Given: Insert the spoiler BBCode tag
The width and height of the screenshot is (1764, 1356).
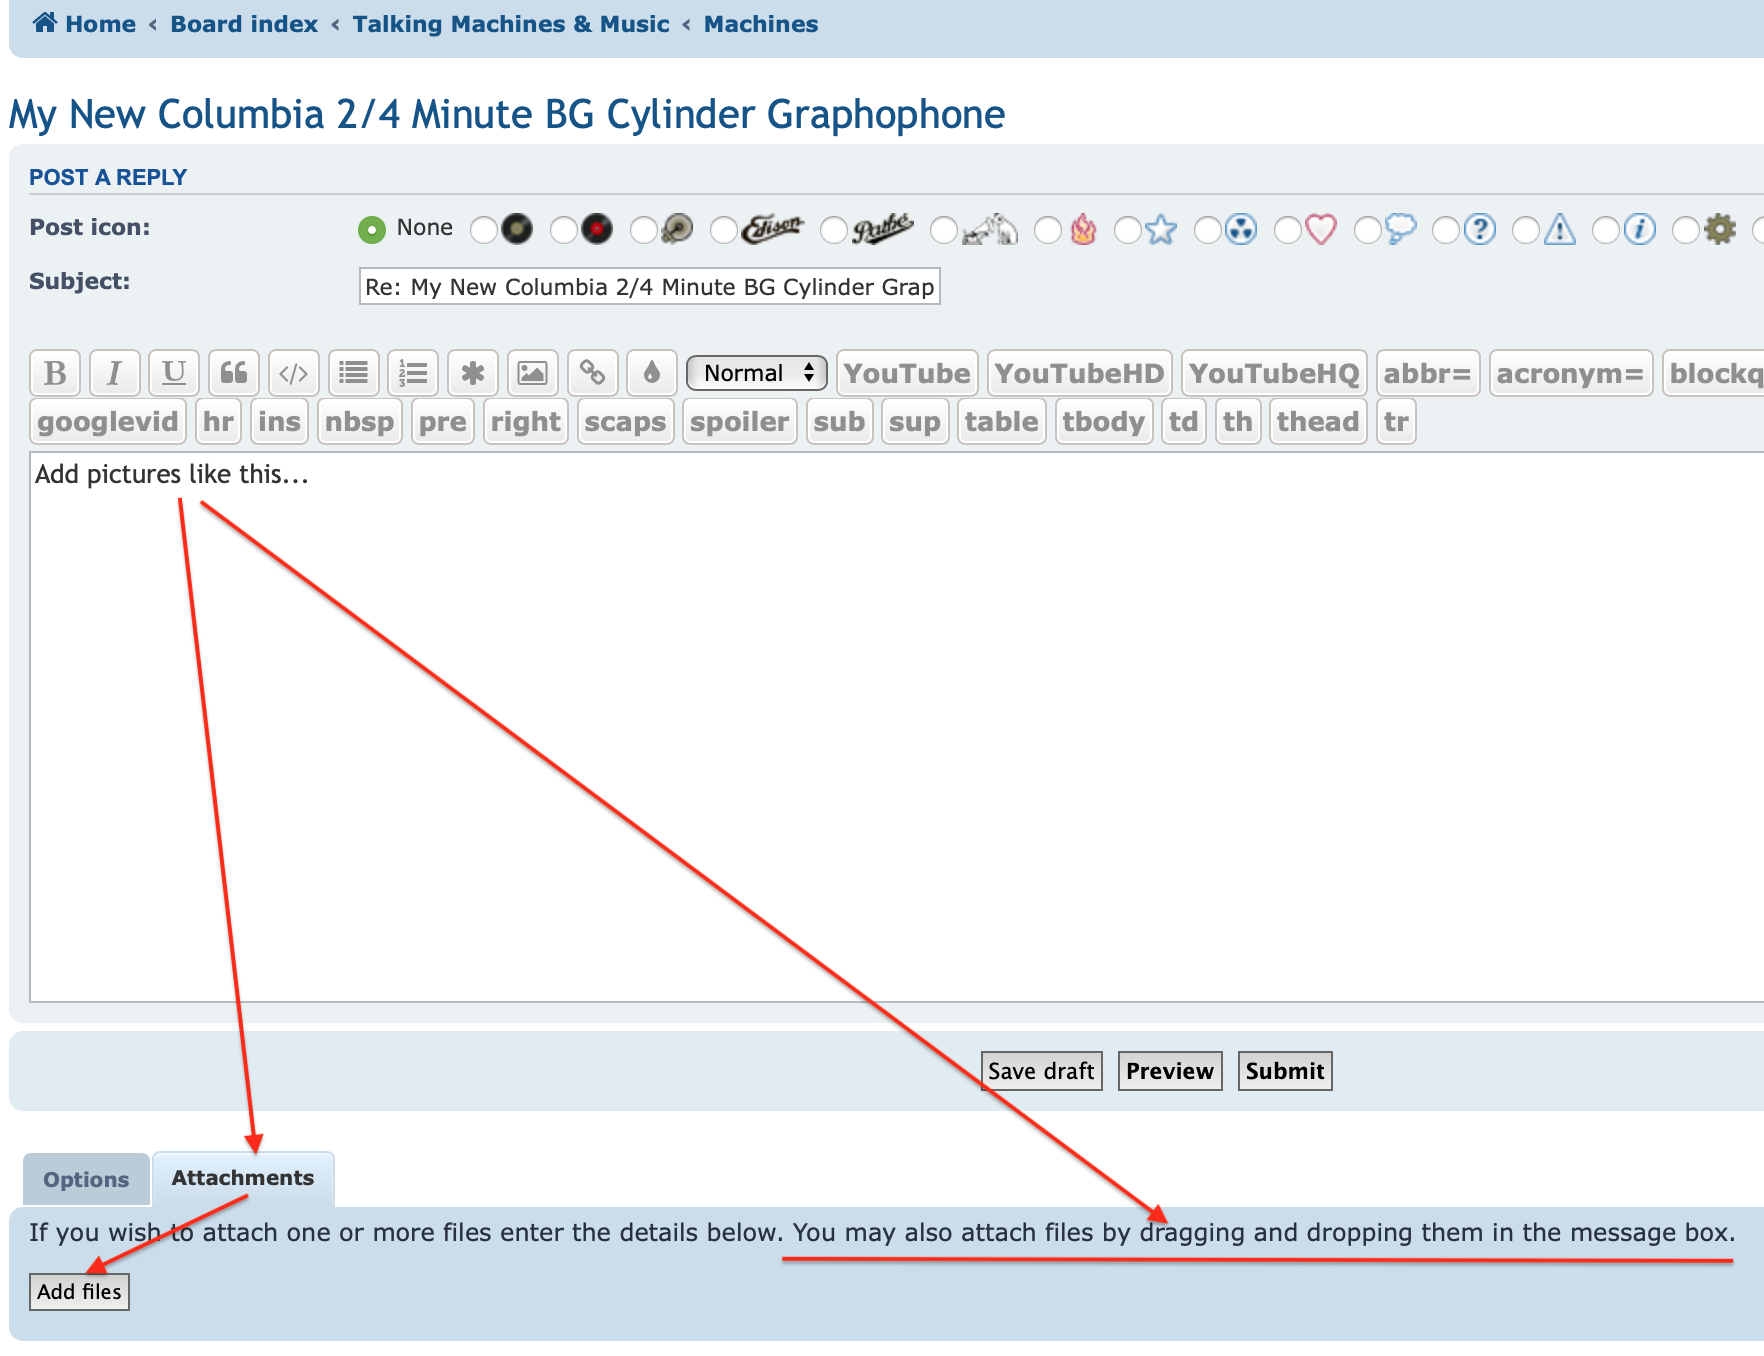Looking at the screenshot, I should click(x=739, y=422).
